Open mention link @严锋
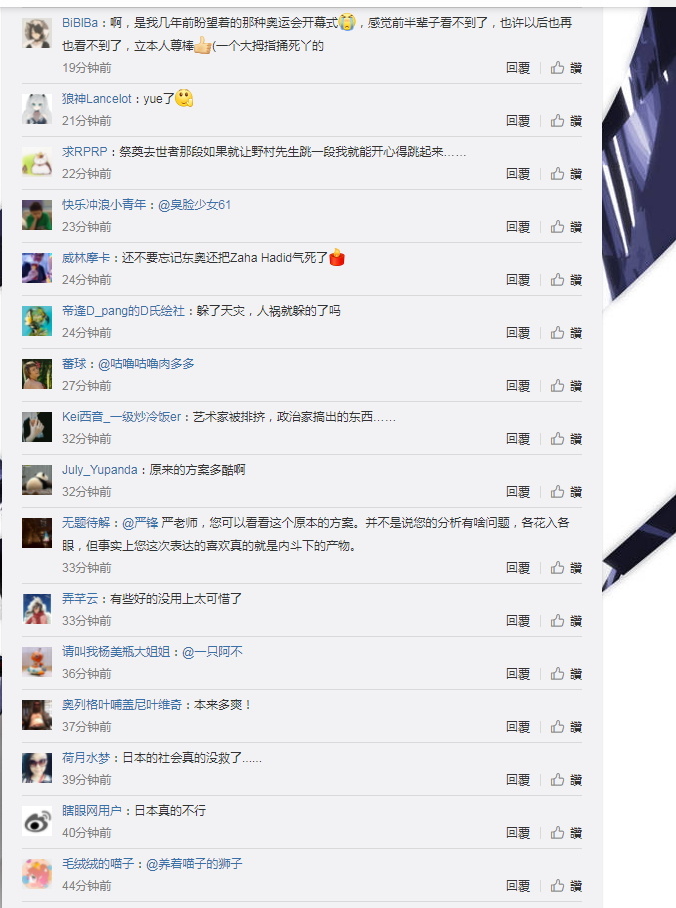The width and height of the screenshot is (676, 908). pos(140,523)
